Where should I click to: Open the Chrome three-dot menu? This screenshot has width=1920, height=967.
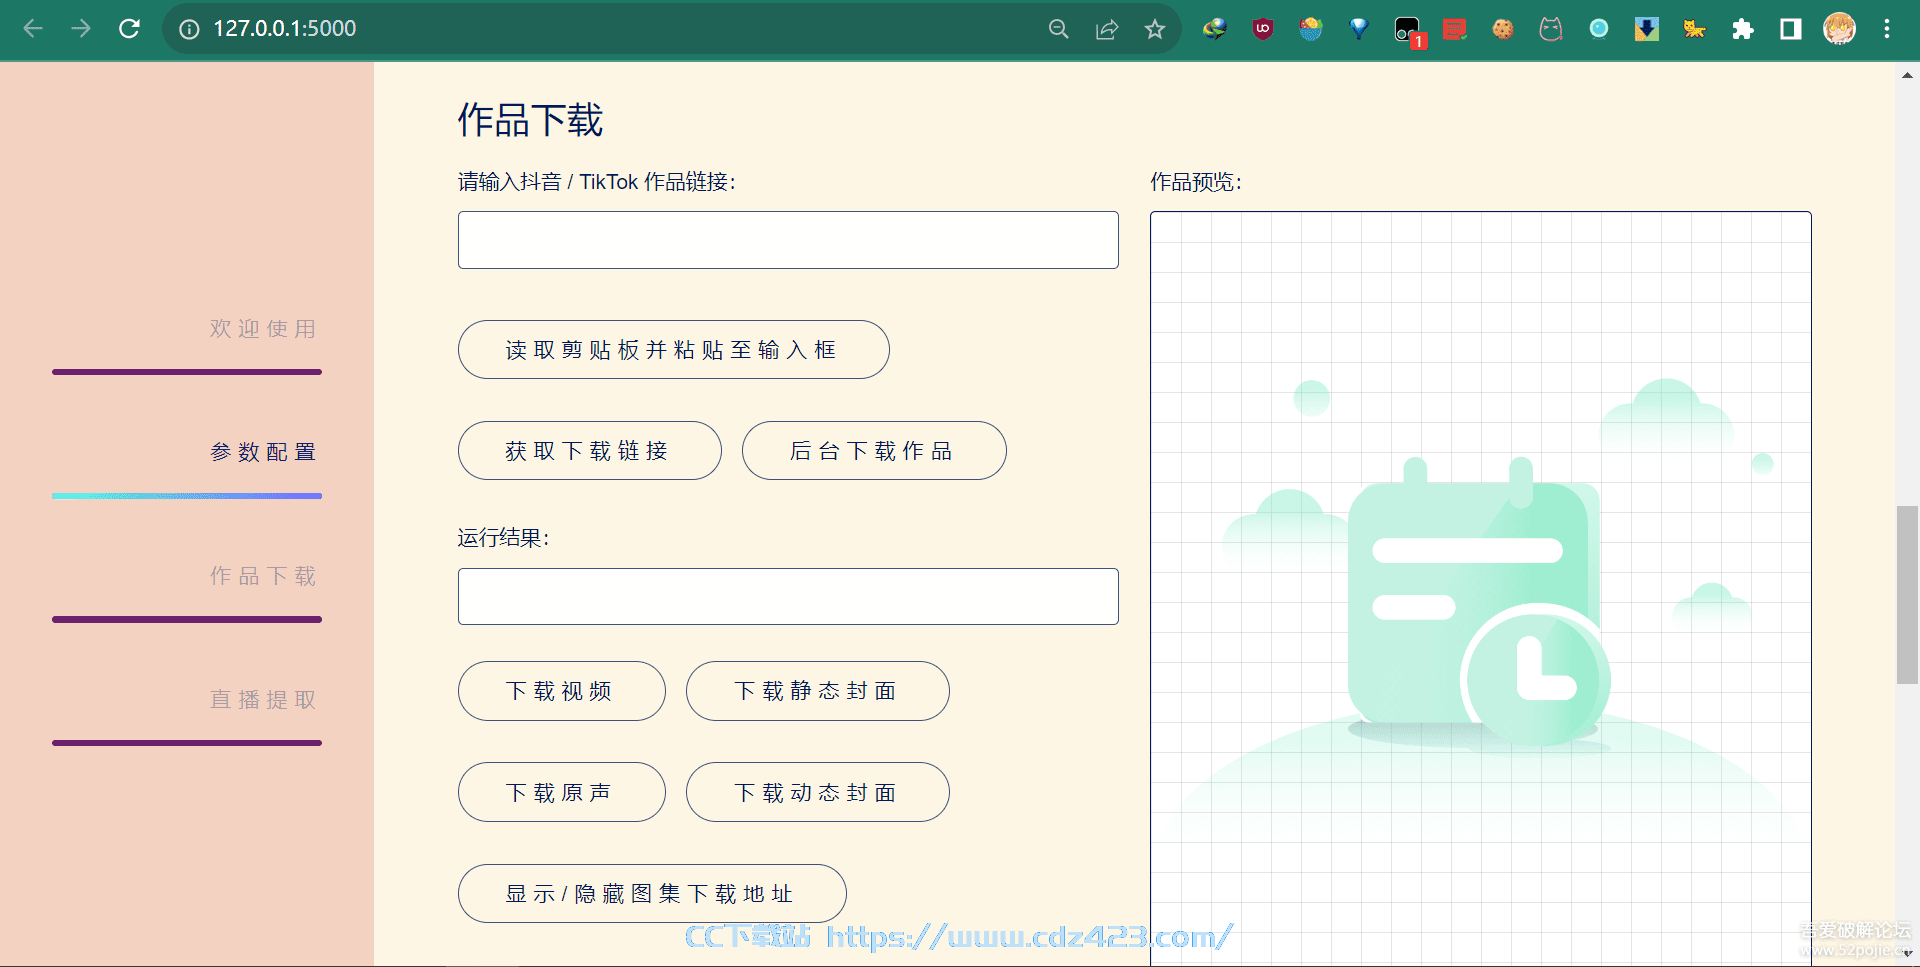[1887, 29]
